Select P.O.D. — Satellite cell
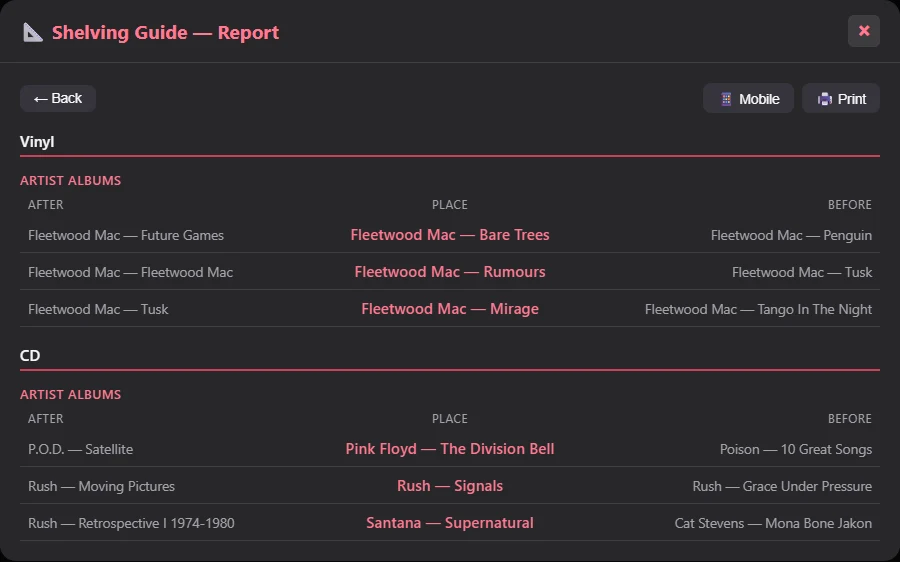 point(80,449)
